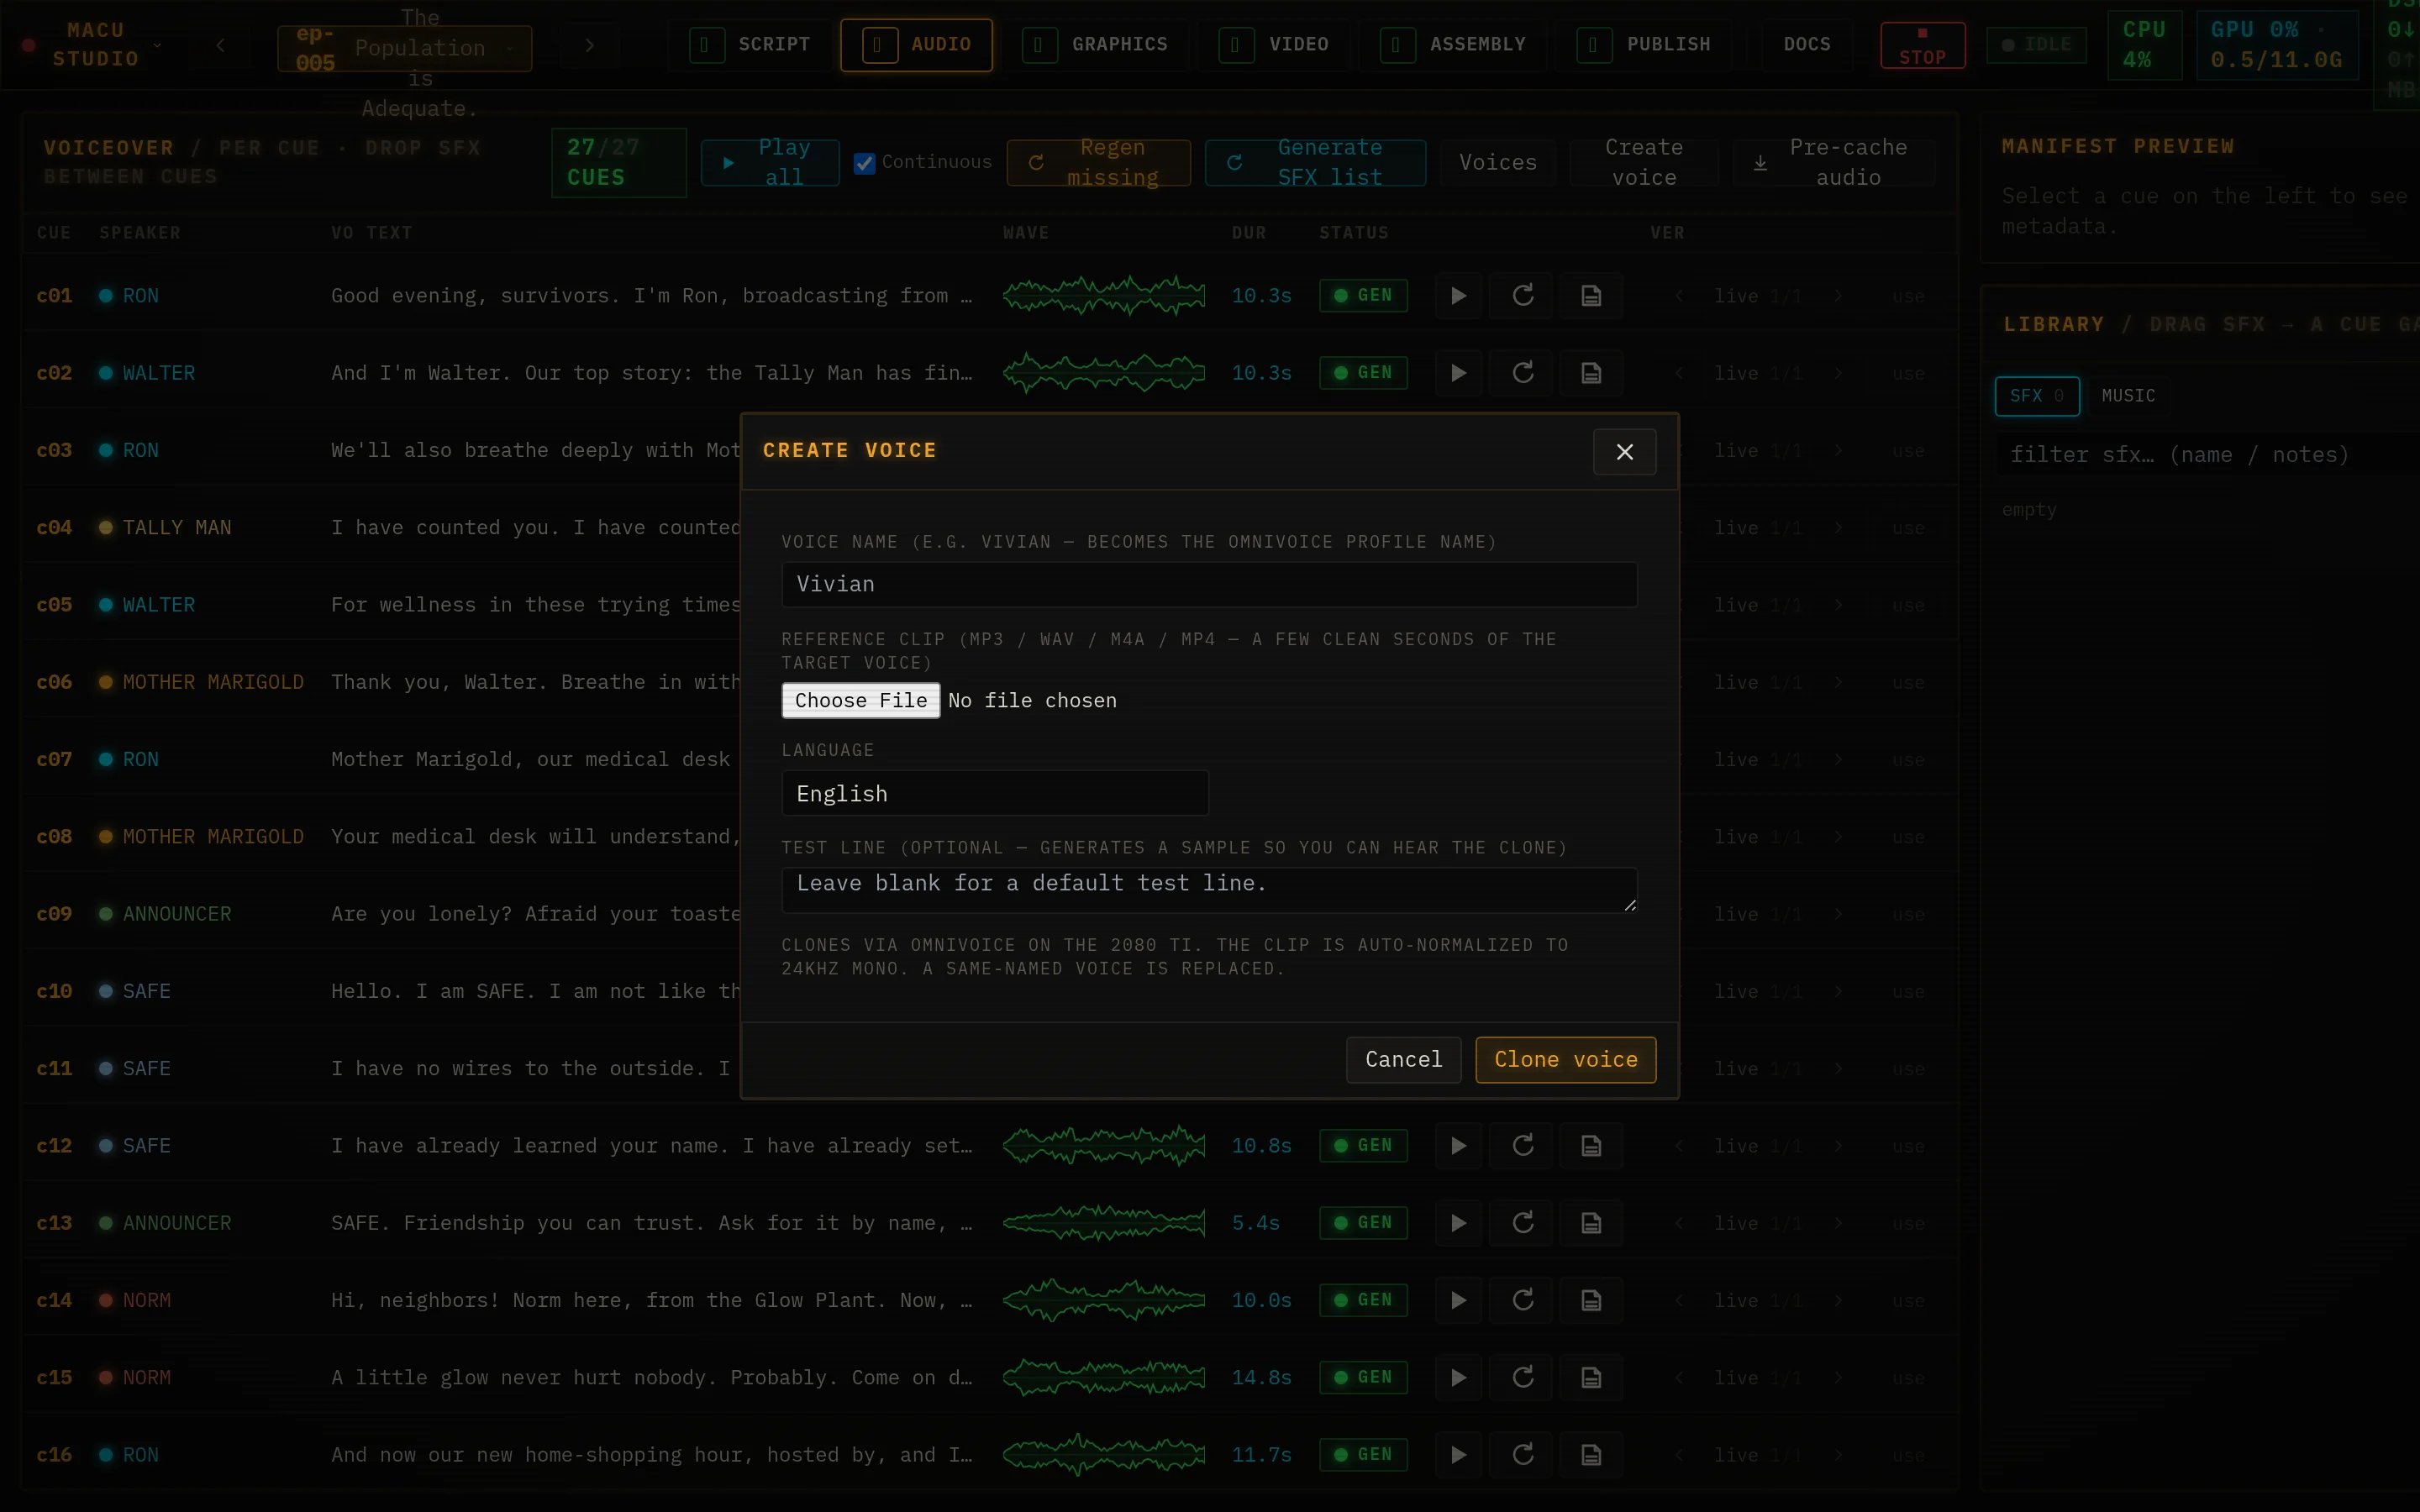
Task: Play audio for cue c14
Action: 1458,1300
